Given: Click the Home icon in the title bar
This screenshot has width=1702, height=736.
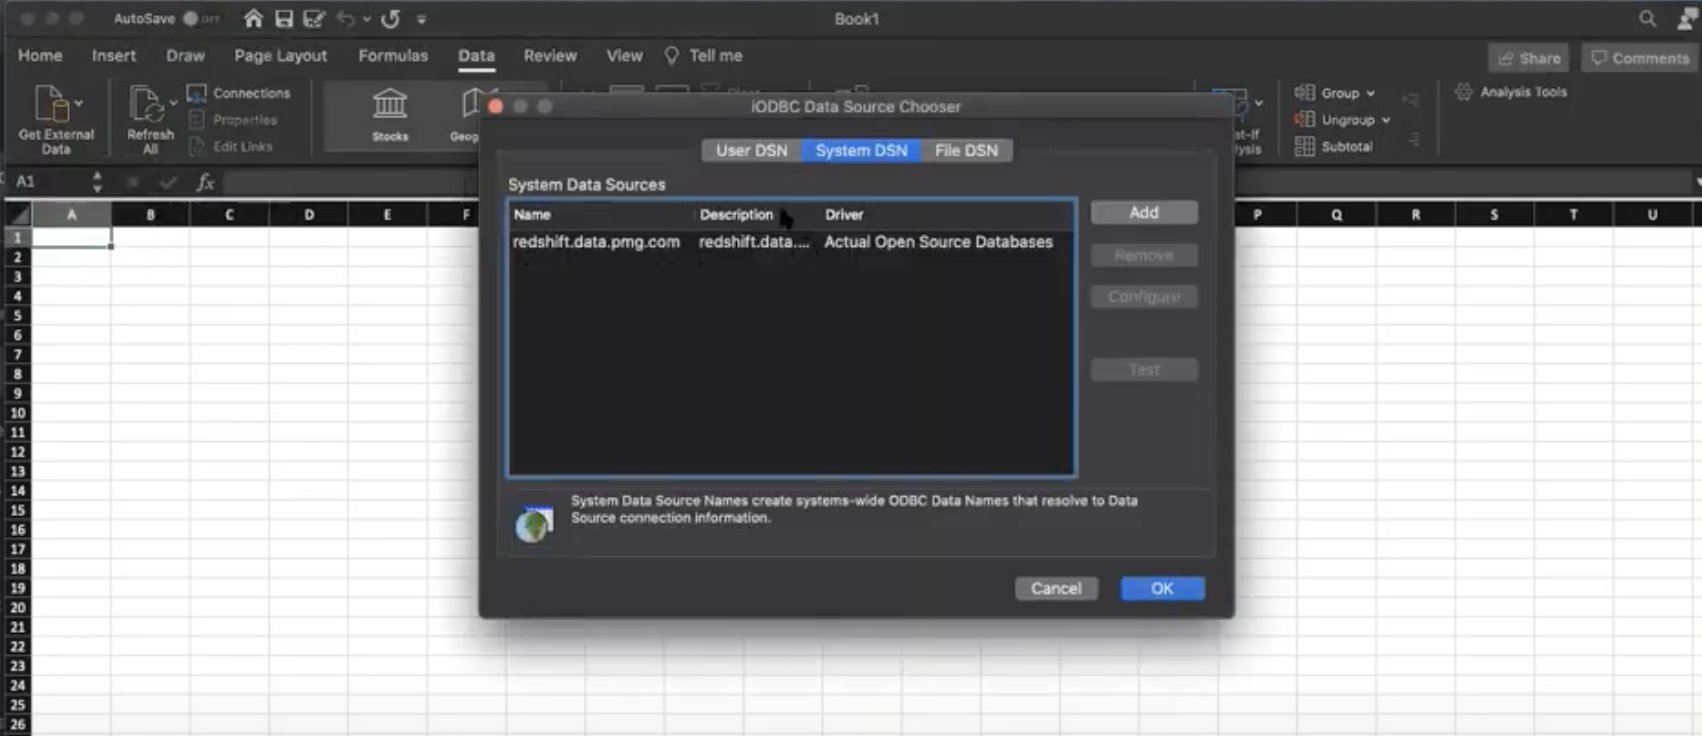Looking at the screenshot, I should (x=253, y=18).
